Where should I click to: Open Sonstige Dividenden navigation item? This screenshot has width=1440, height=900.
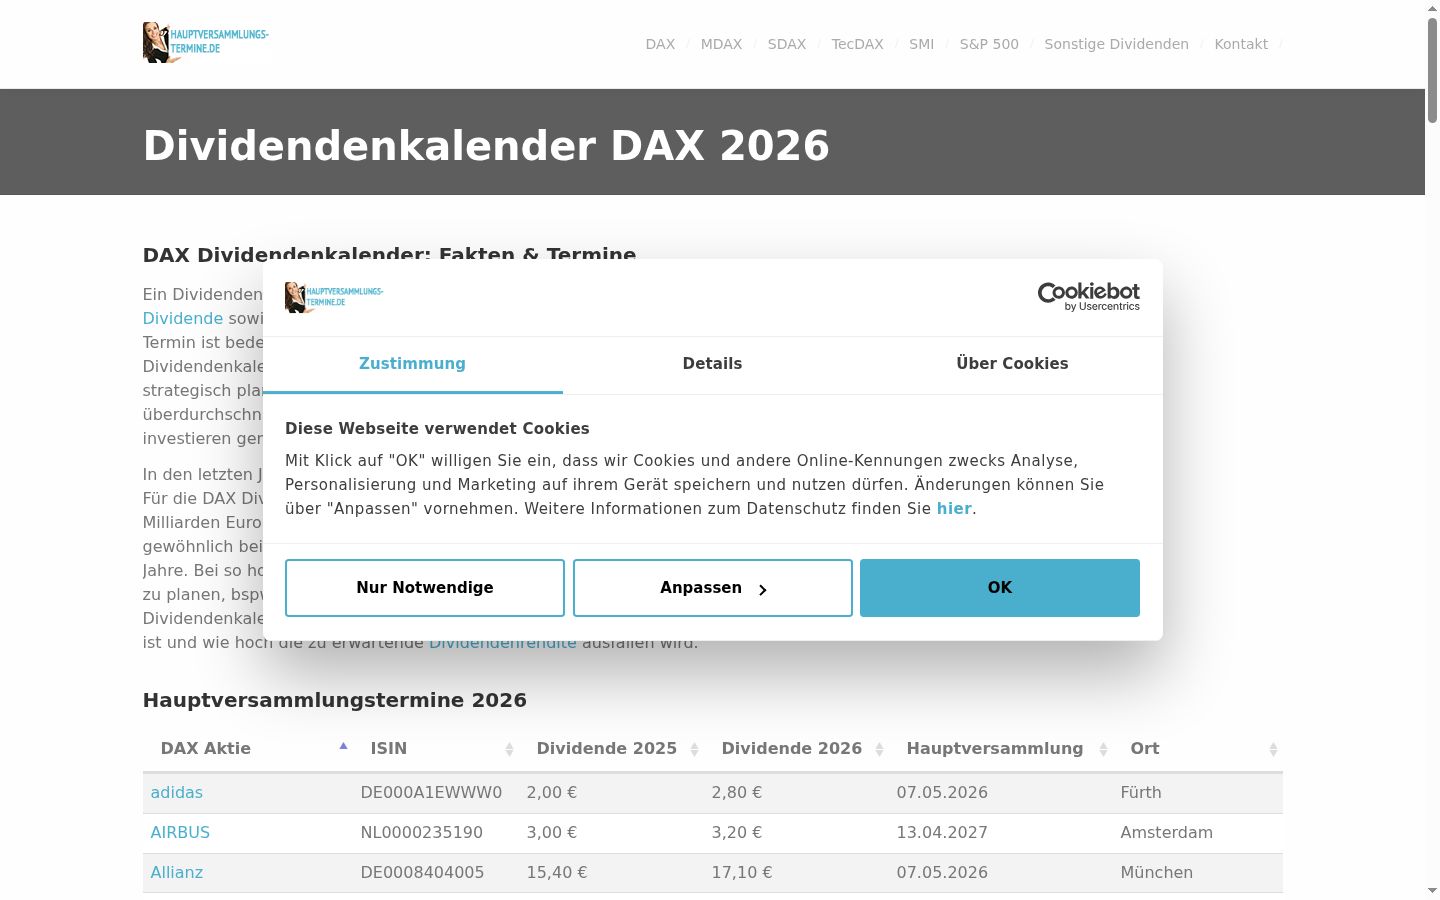(x=1116, y=44)
